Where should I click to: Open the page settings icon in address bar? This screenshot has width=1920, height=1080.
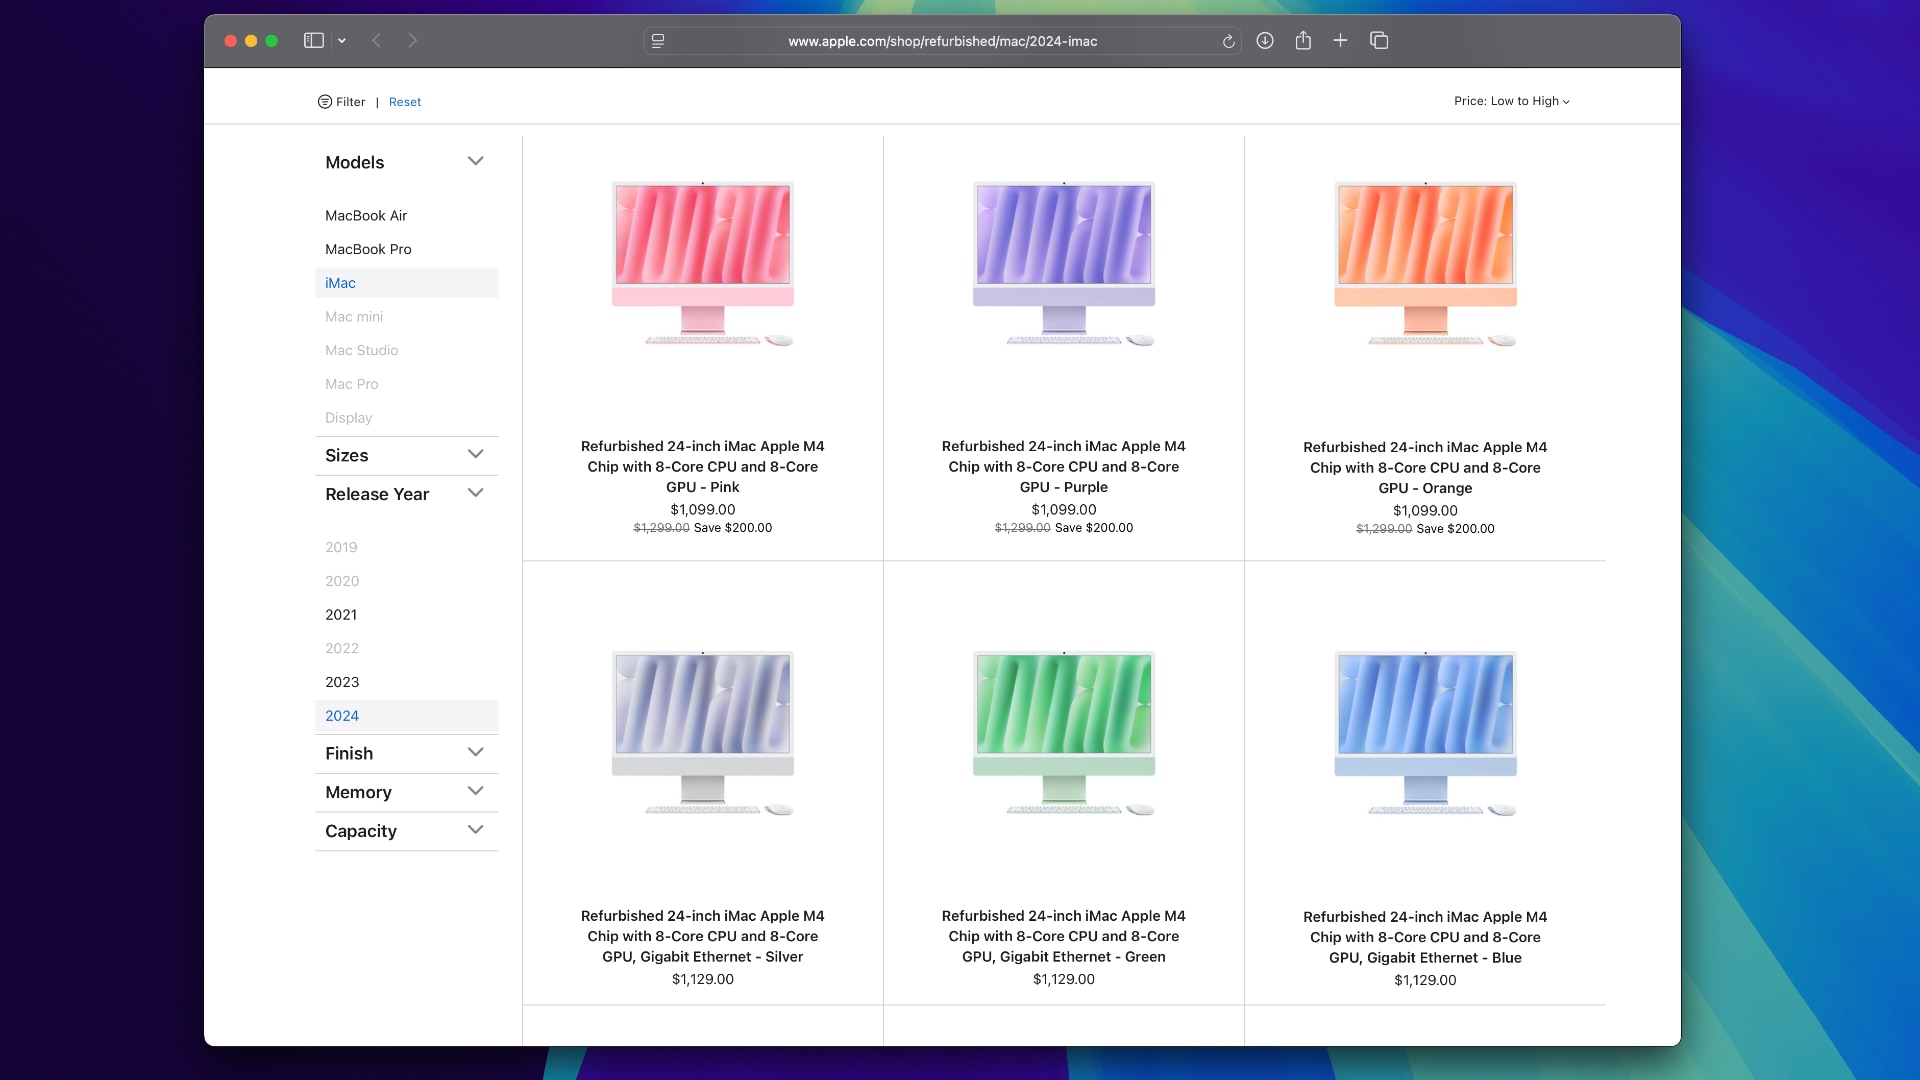(658, 41)
